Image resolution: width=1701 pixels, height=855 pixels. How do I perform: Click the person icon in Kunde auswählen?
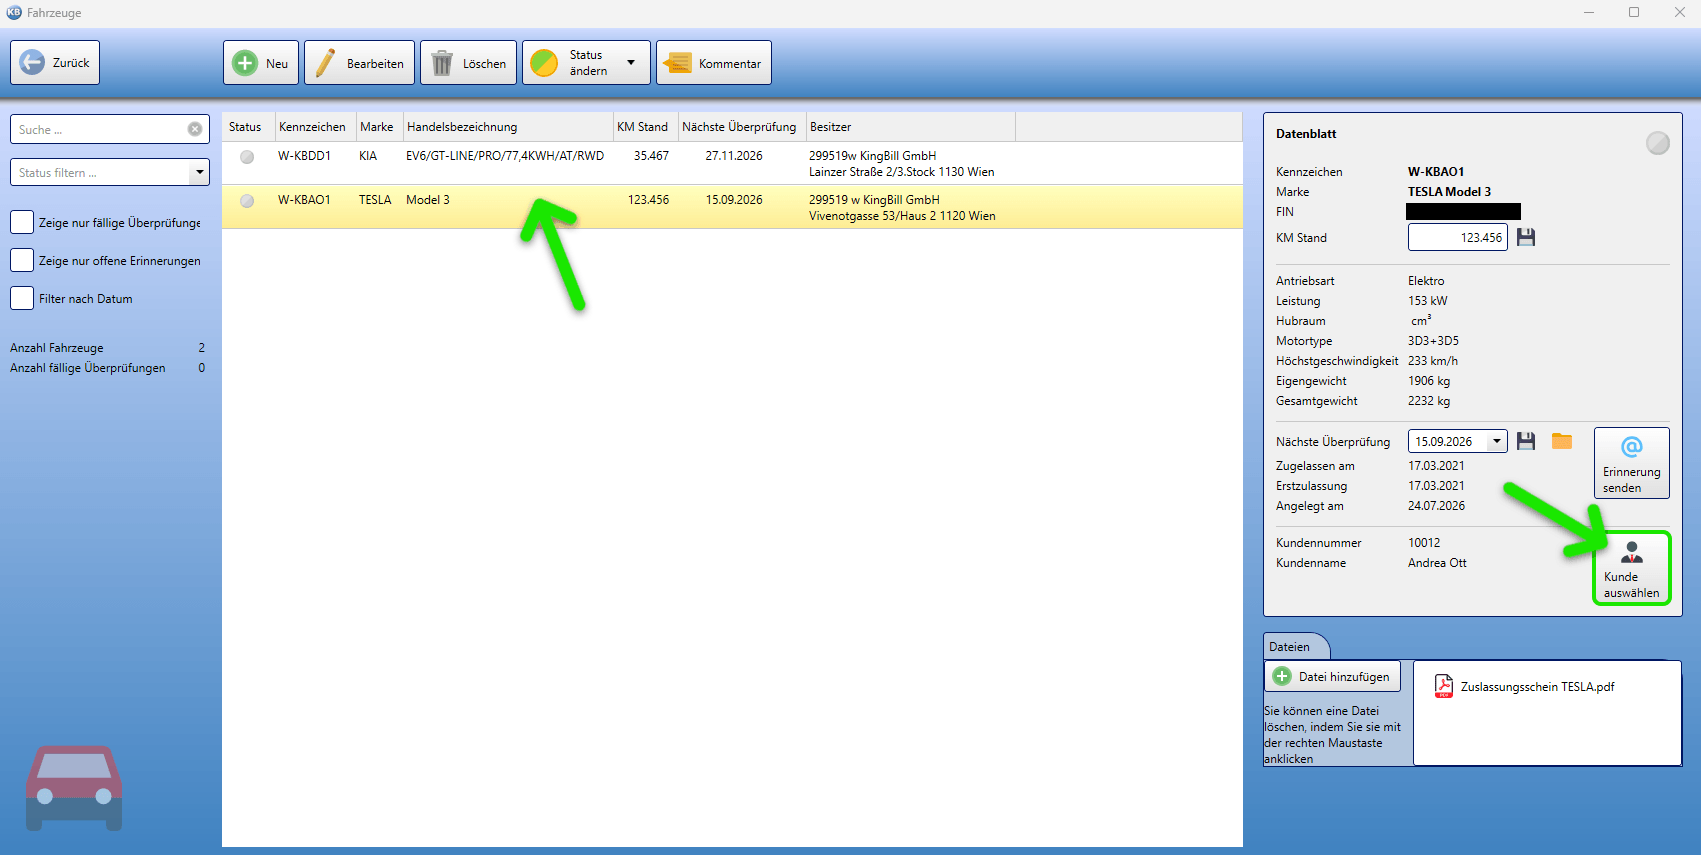pyautogui.click(x=1632, y=552)
